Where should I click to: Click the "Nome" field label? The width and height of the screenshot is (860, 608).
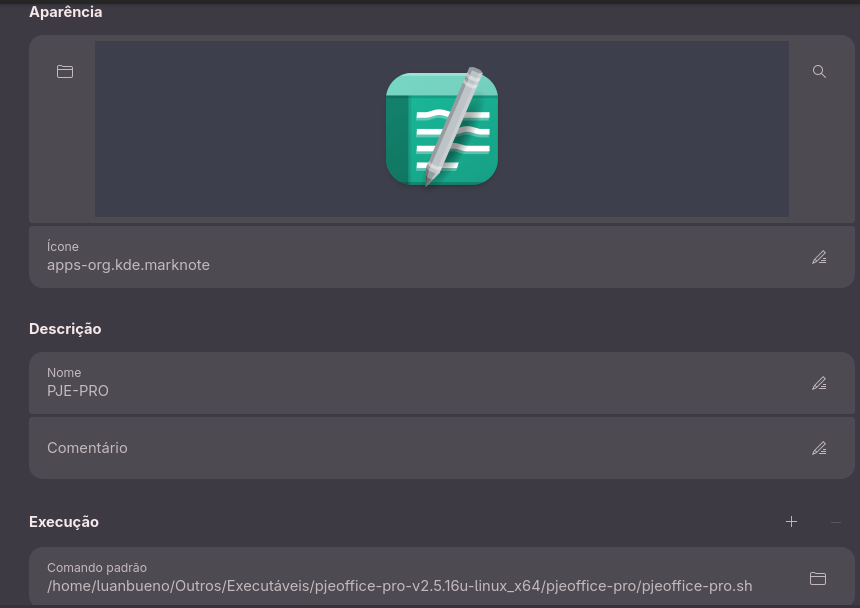click(x=64, y=372)
